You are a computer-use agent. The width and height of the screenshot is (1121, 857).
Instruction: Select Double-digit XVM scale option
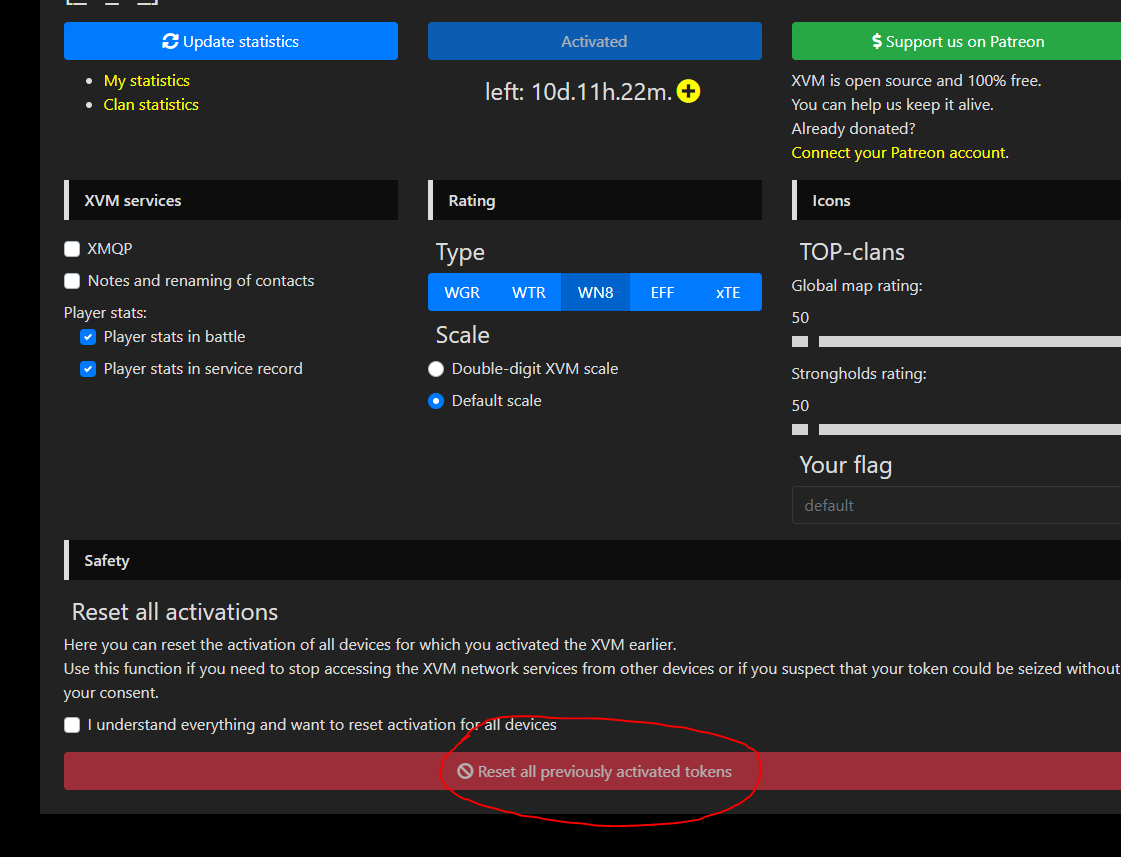tap(436, 370)
